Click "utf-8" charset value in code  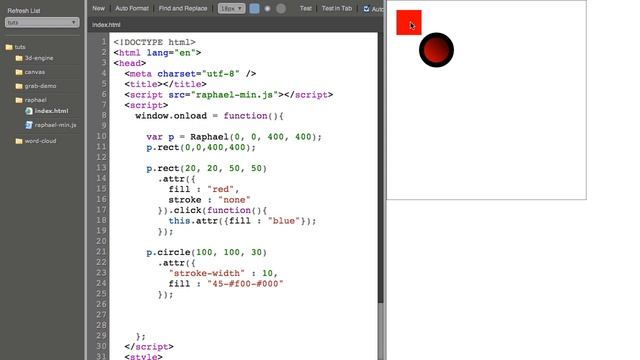[220, 74]
